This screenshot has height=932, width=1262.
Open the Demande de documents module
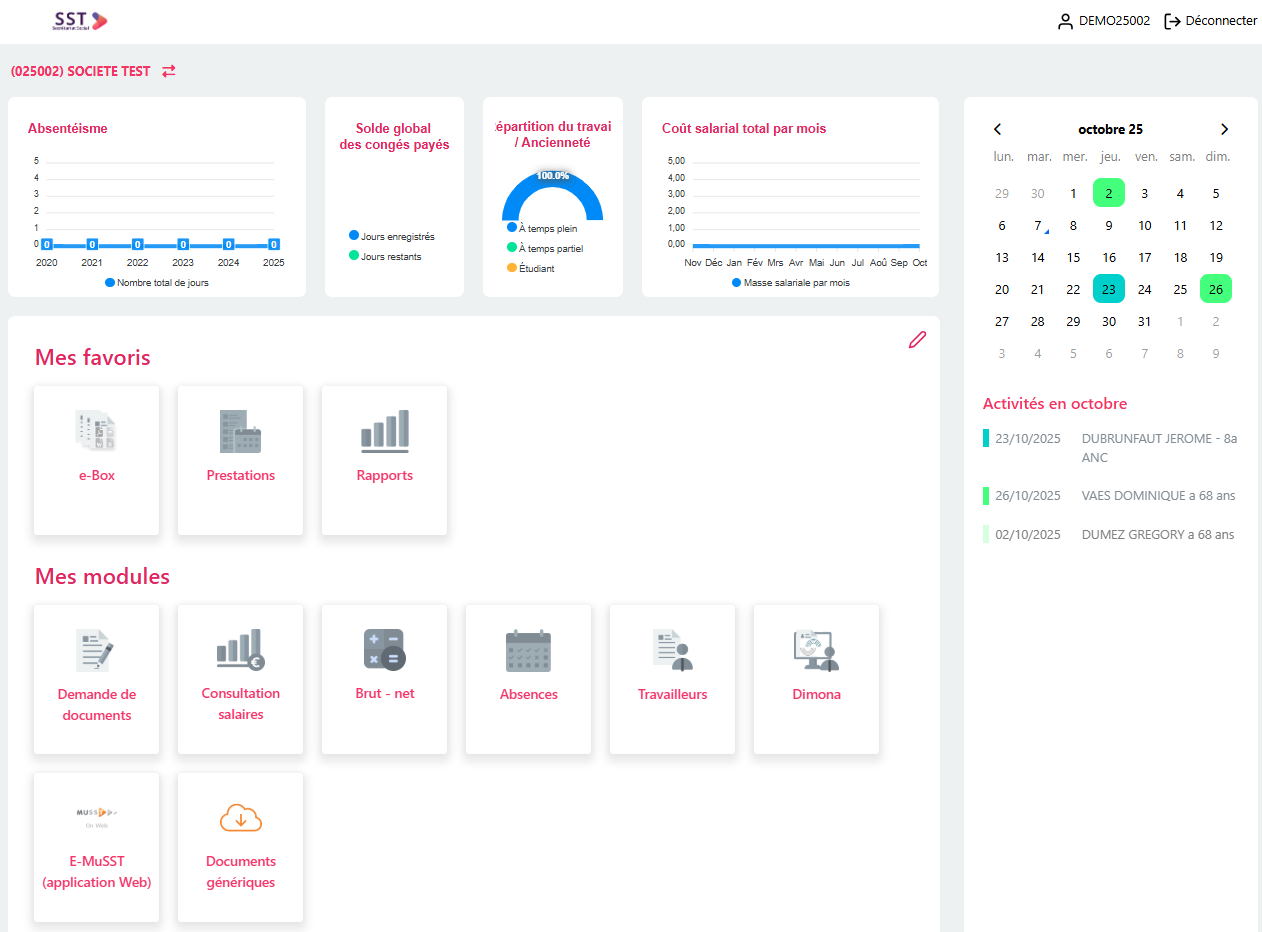coord(97,679)
